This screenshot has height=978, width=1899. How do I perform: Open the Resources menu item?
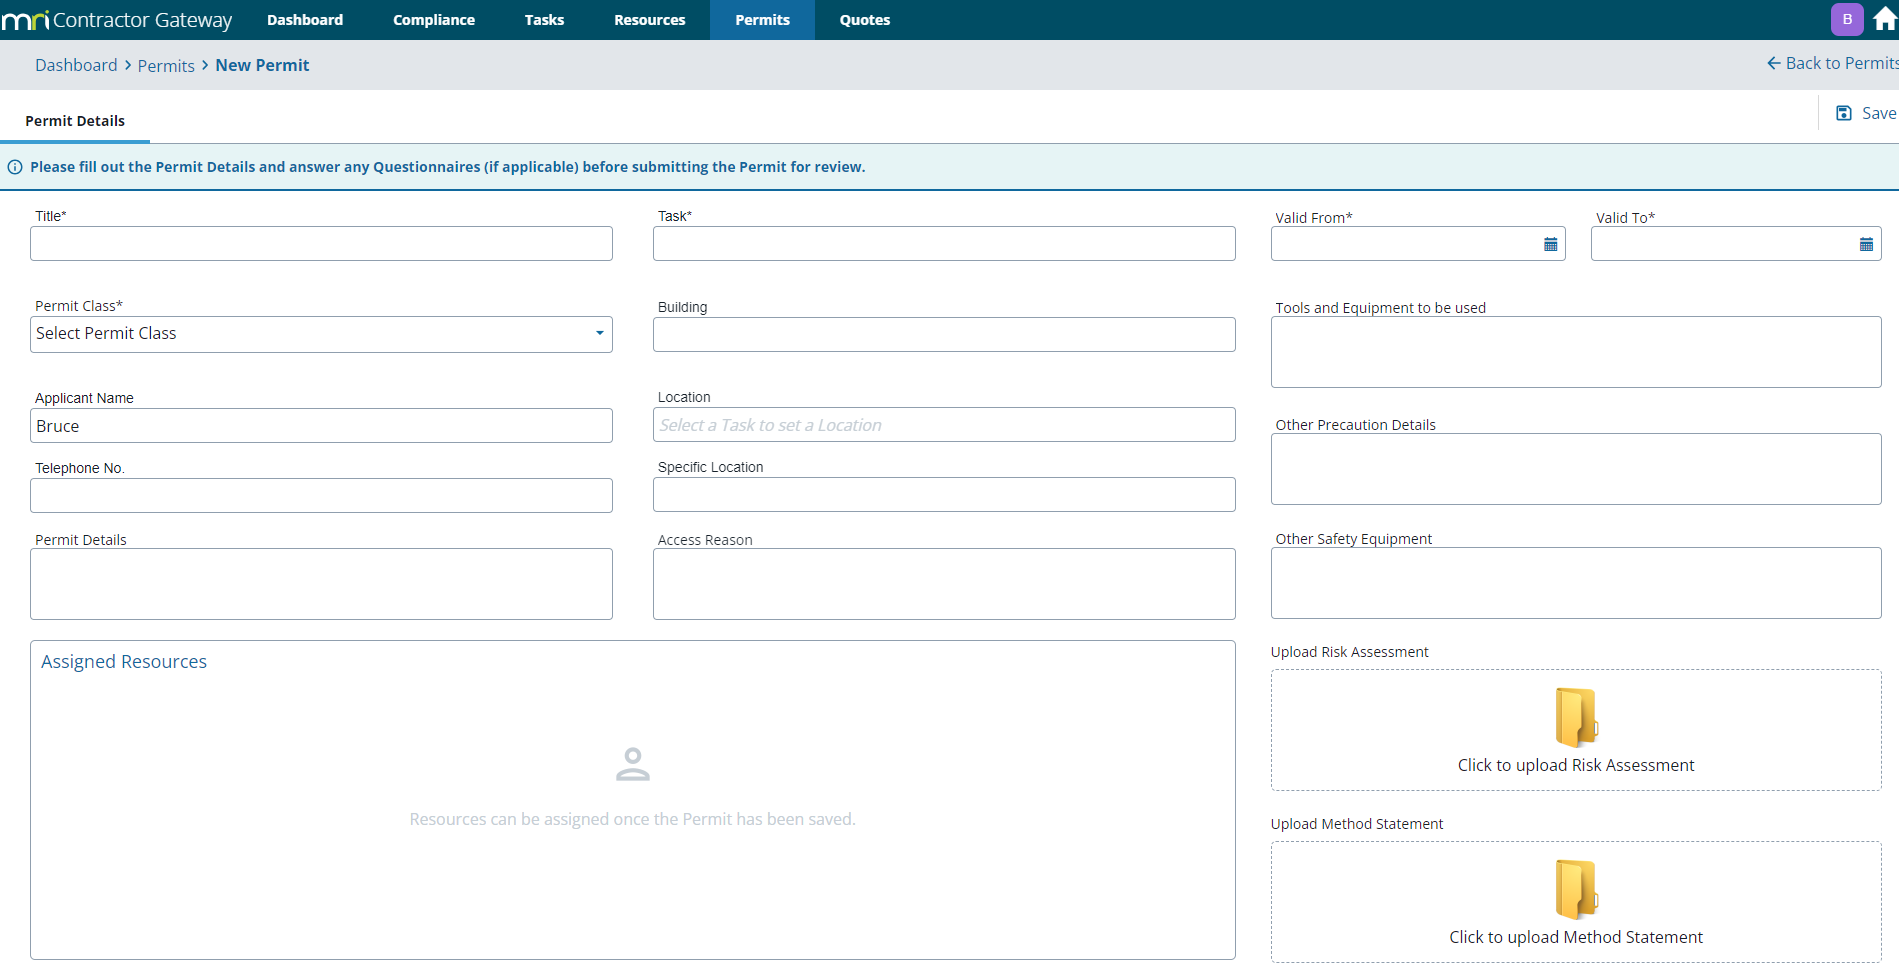click(x=649, y=20)
